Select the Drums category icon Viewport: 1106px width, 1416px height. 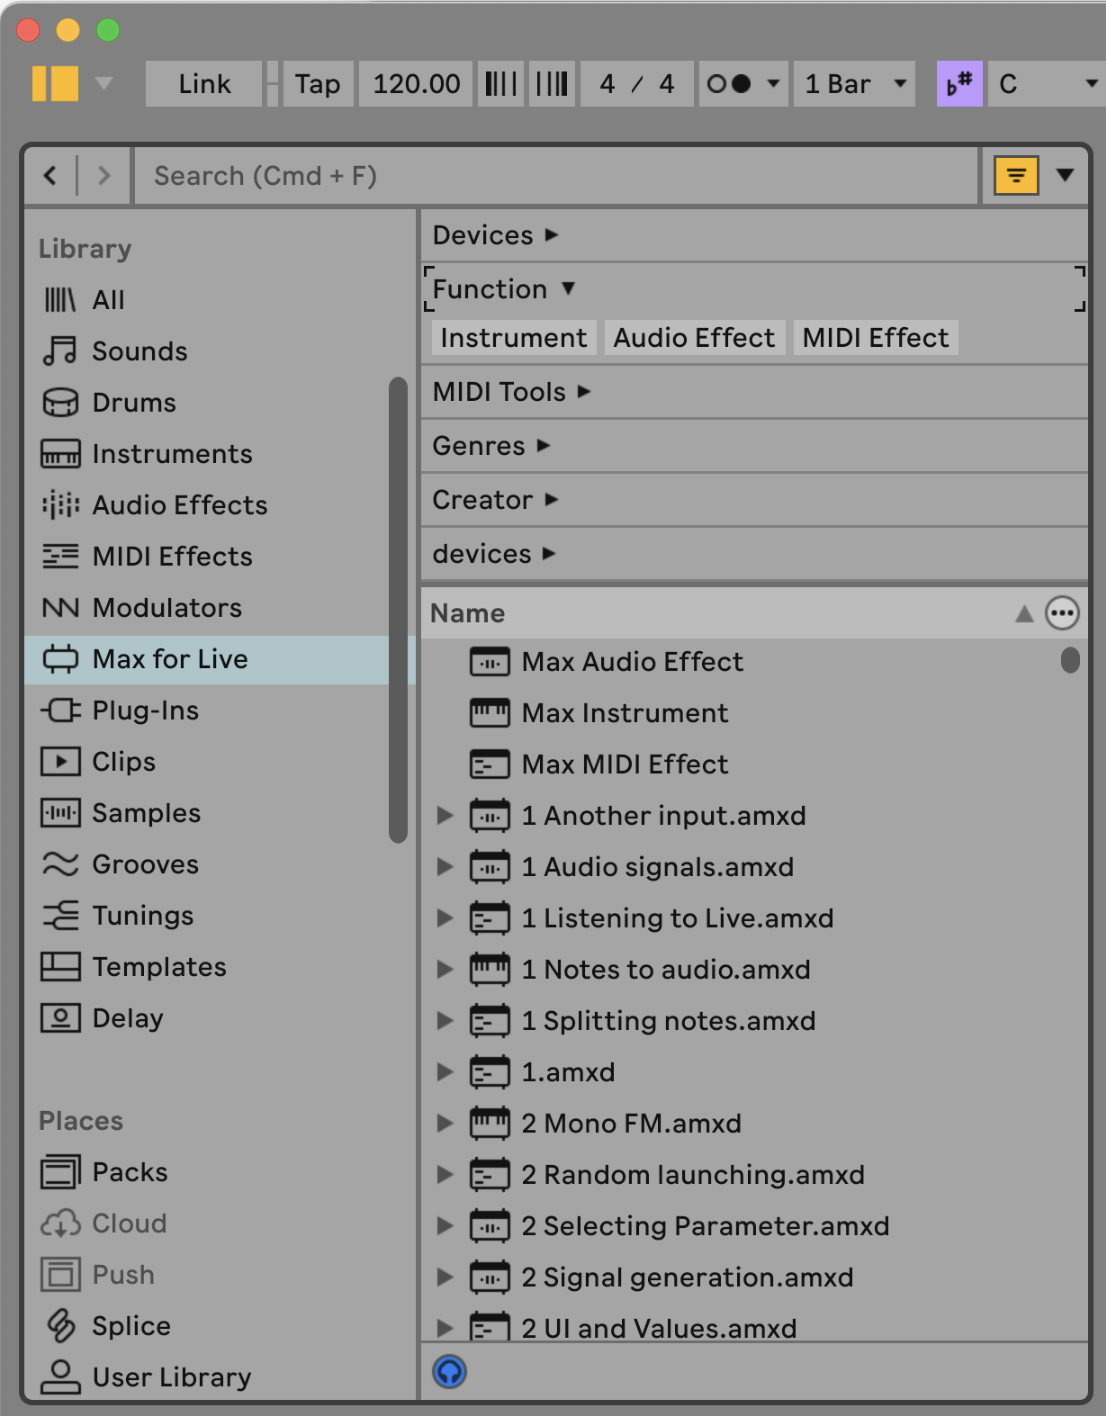(x=60, y=402)
